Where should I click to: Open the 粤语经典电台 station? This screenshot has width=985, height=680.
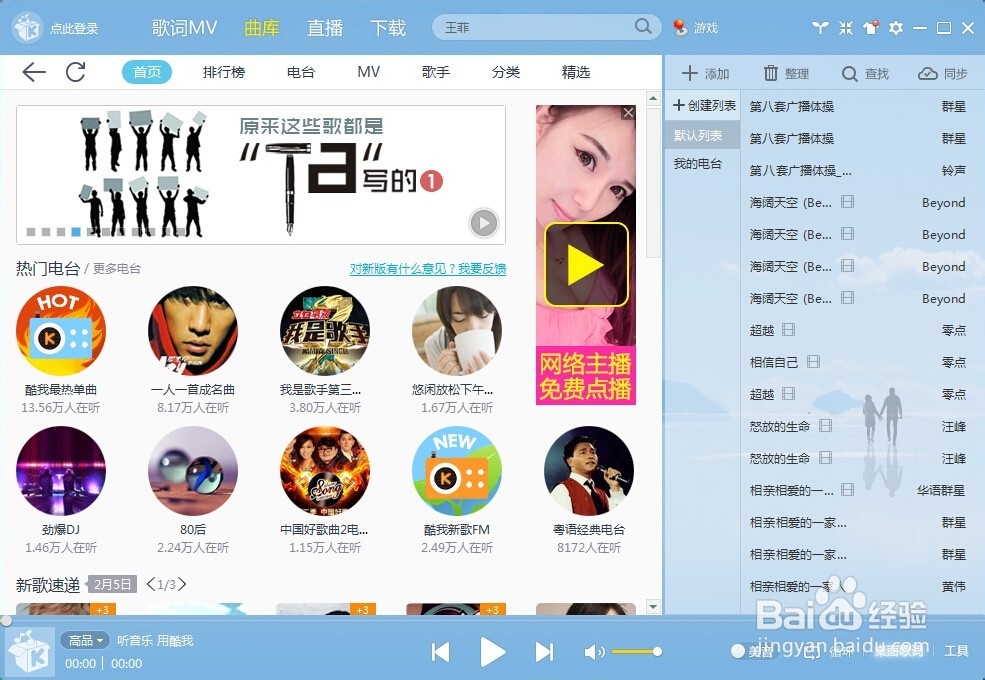tap(589, 471)
